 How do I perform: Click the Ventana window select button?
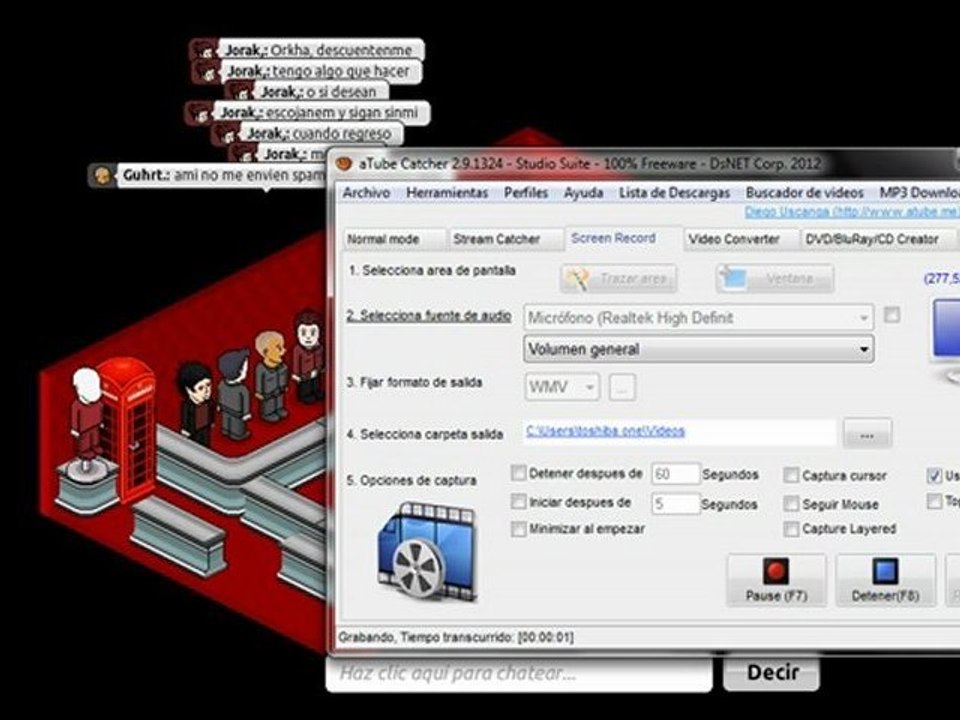[775, 279]
